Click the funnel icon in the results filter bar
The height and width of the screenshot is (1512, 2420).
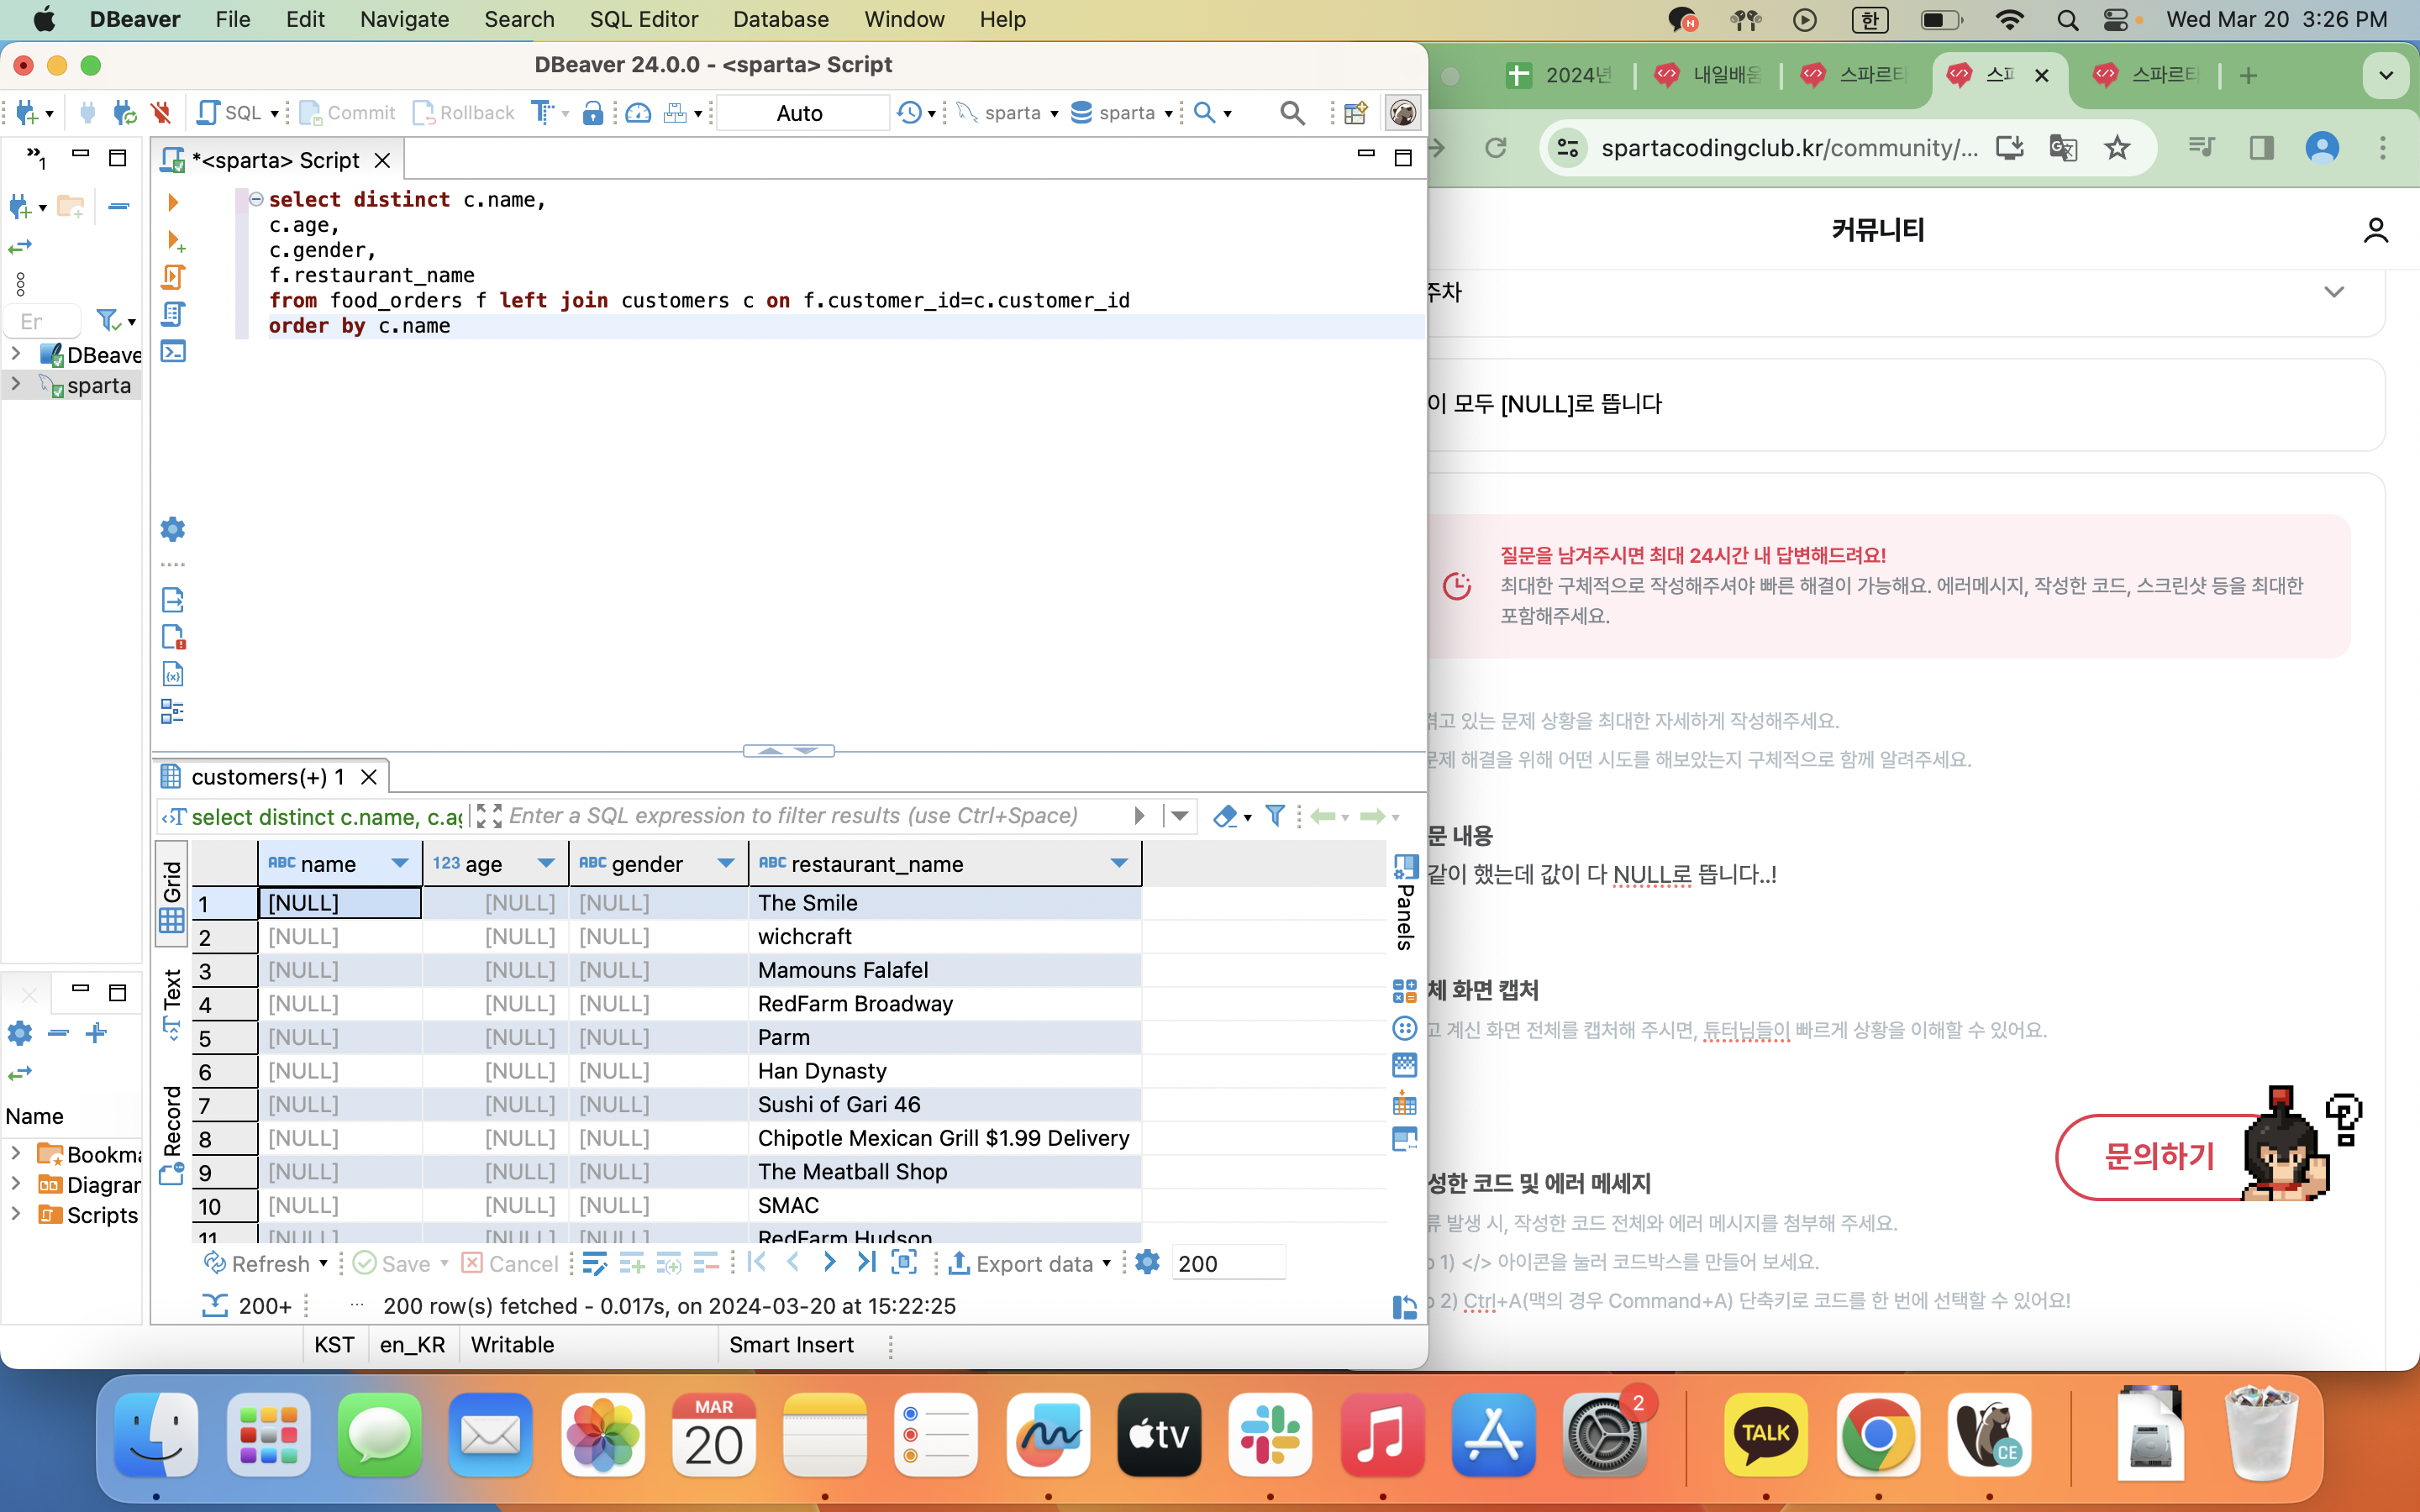[x=1275, y=816]
